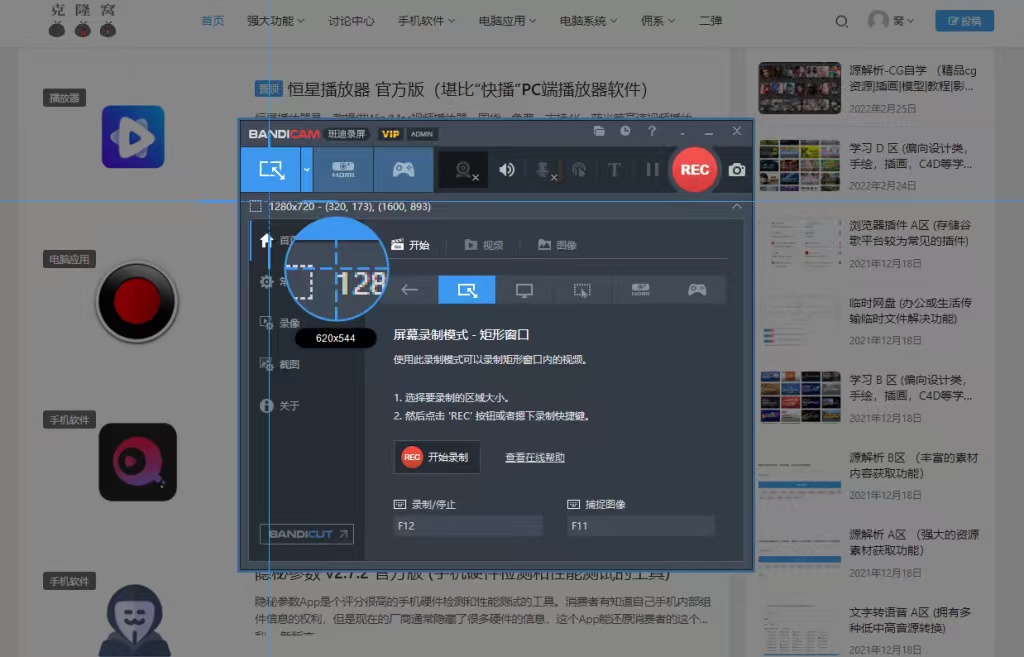Image resolution: width=1024 pixels, height=657 pixels.
Task: Toggle the webcam overlay icon
Action: 464,170
